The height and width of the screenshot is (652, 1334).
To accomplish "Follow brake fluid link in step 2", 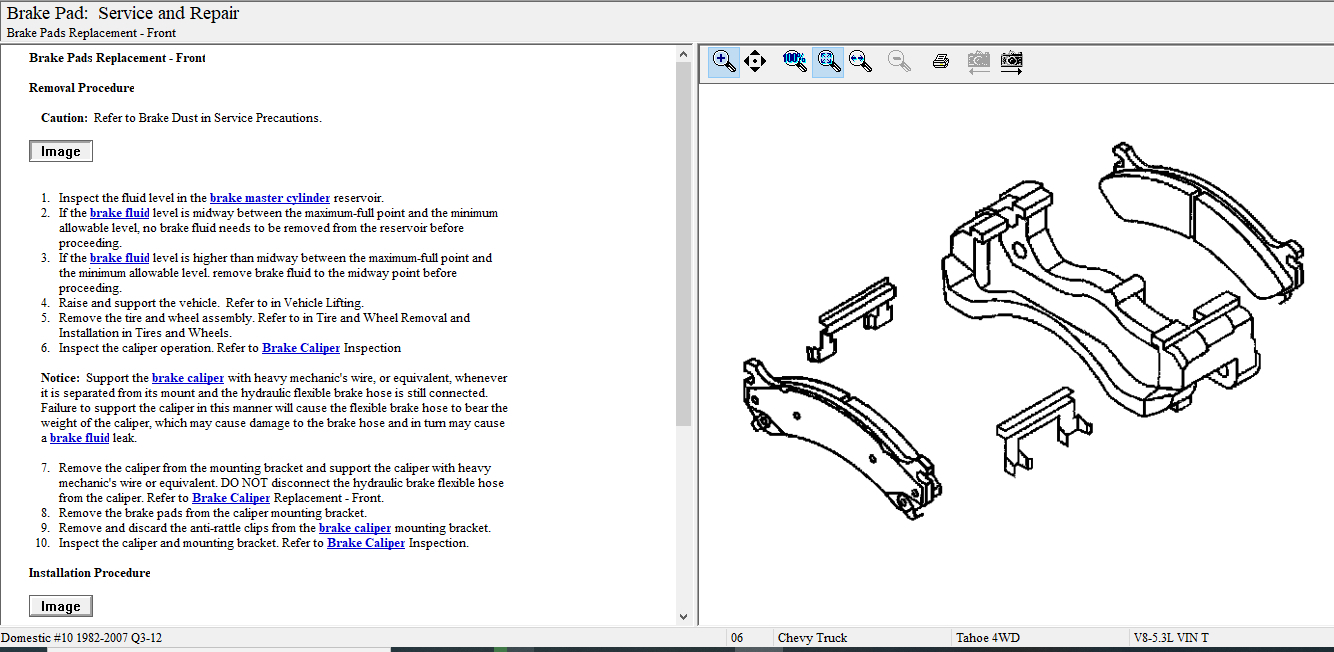I will [x=120, y=213].
